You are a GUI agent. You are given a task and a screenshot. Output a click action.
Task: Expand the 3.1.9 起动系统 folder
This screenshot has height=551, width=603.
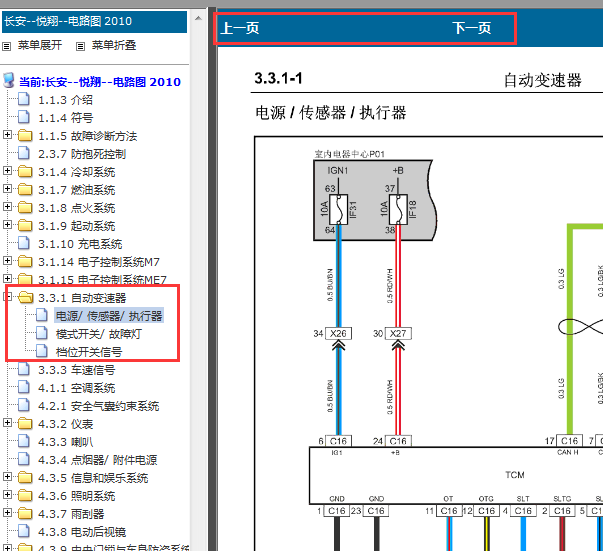pyautogui.click(x=7, y=225)
